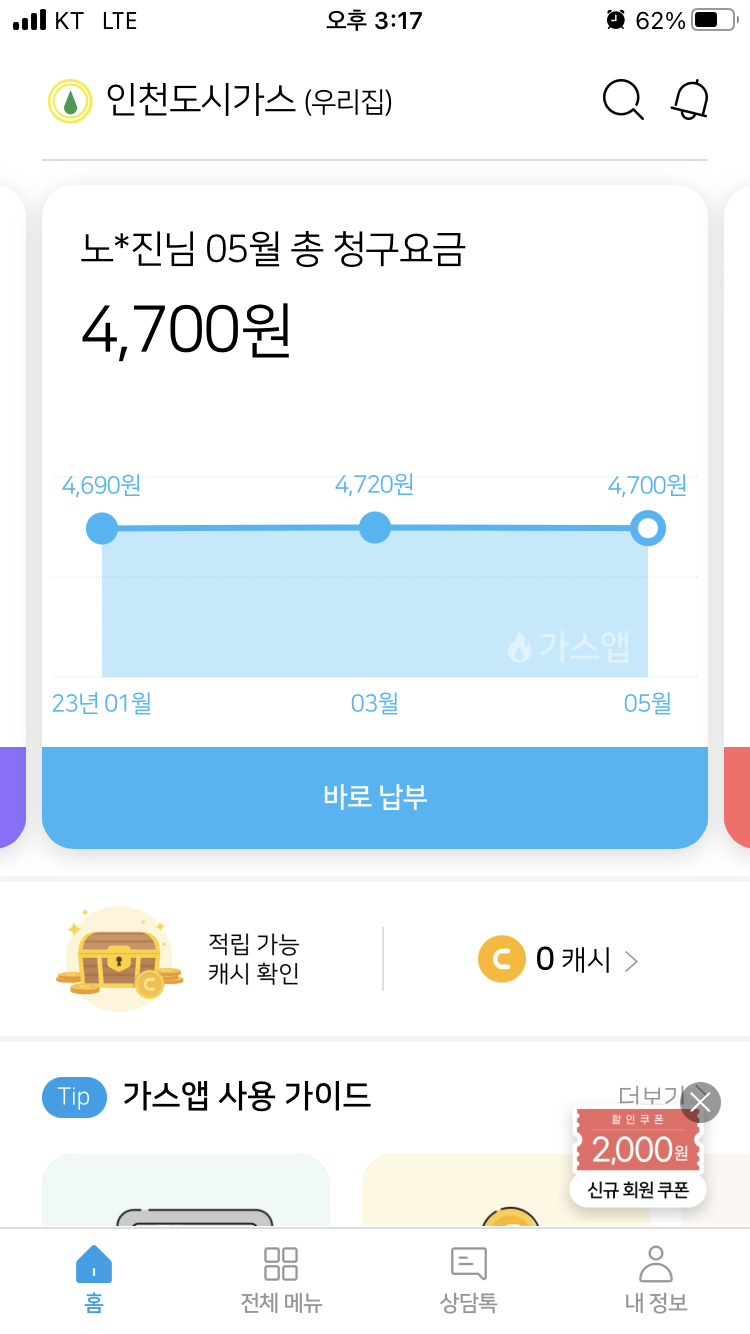Viewport: 750px width, 1334px height.
Task: Open the 전체 메뉴 tab
Action: (x=281, y=1278)
